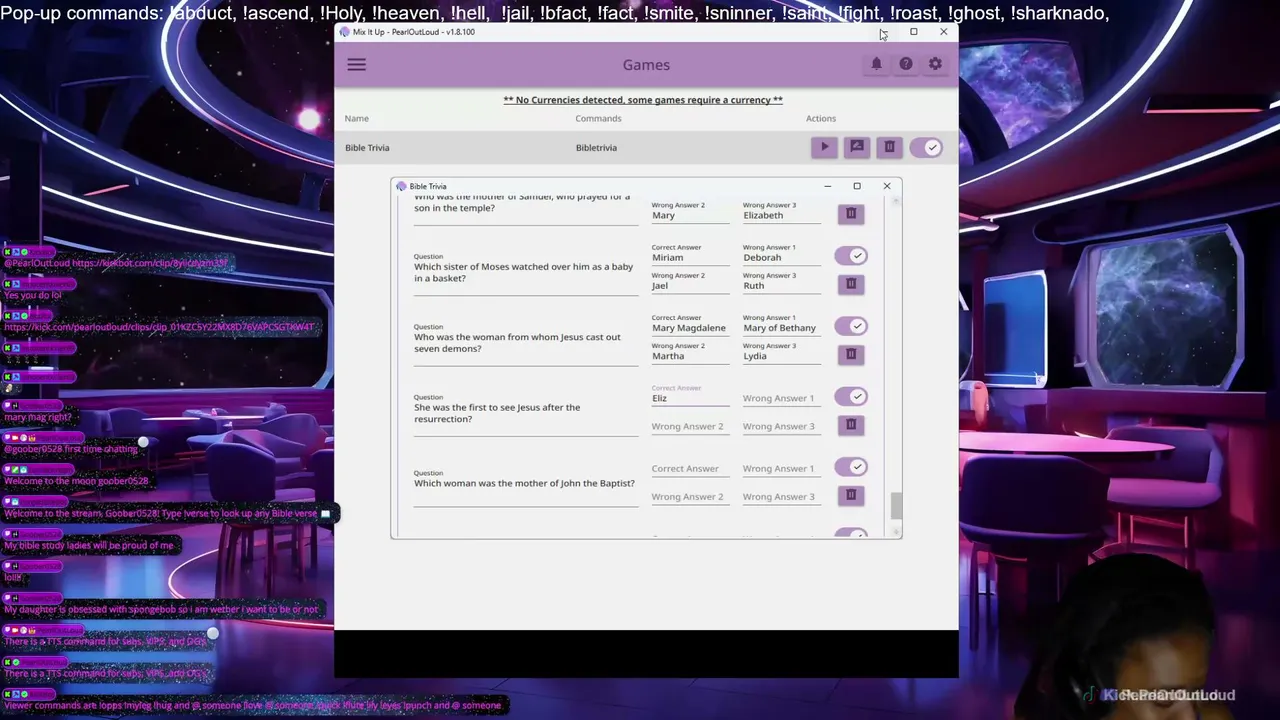
Task: Click Wrong Answer 1 for resurrection question
Action: 781,398
